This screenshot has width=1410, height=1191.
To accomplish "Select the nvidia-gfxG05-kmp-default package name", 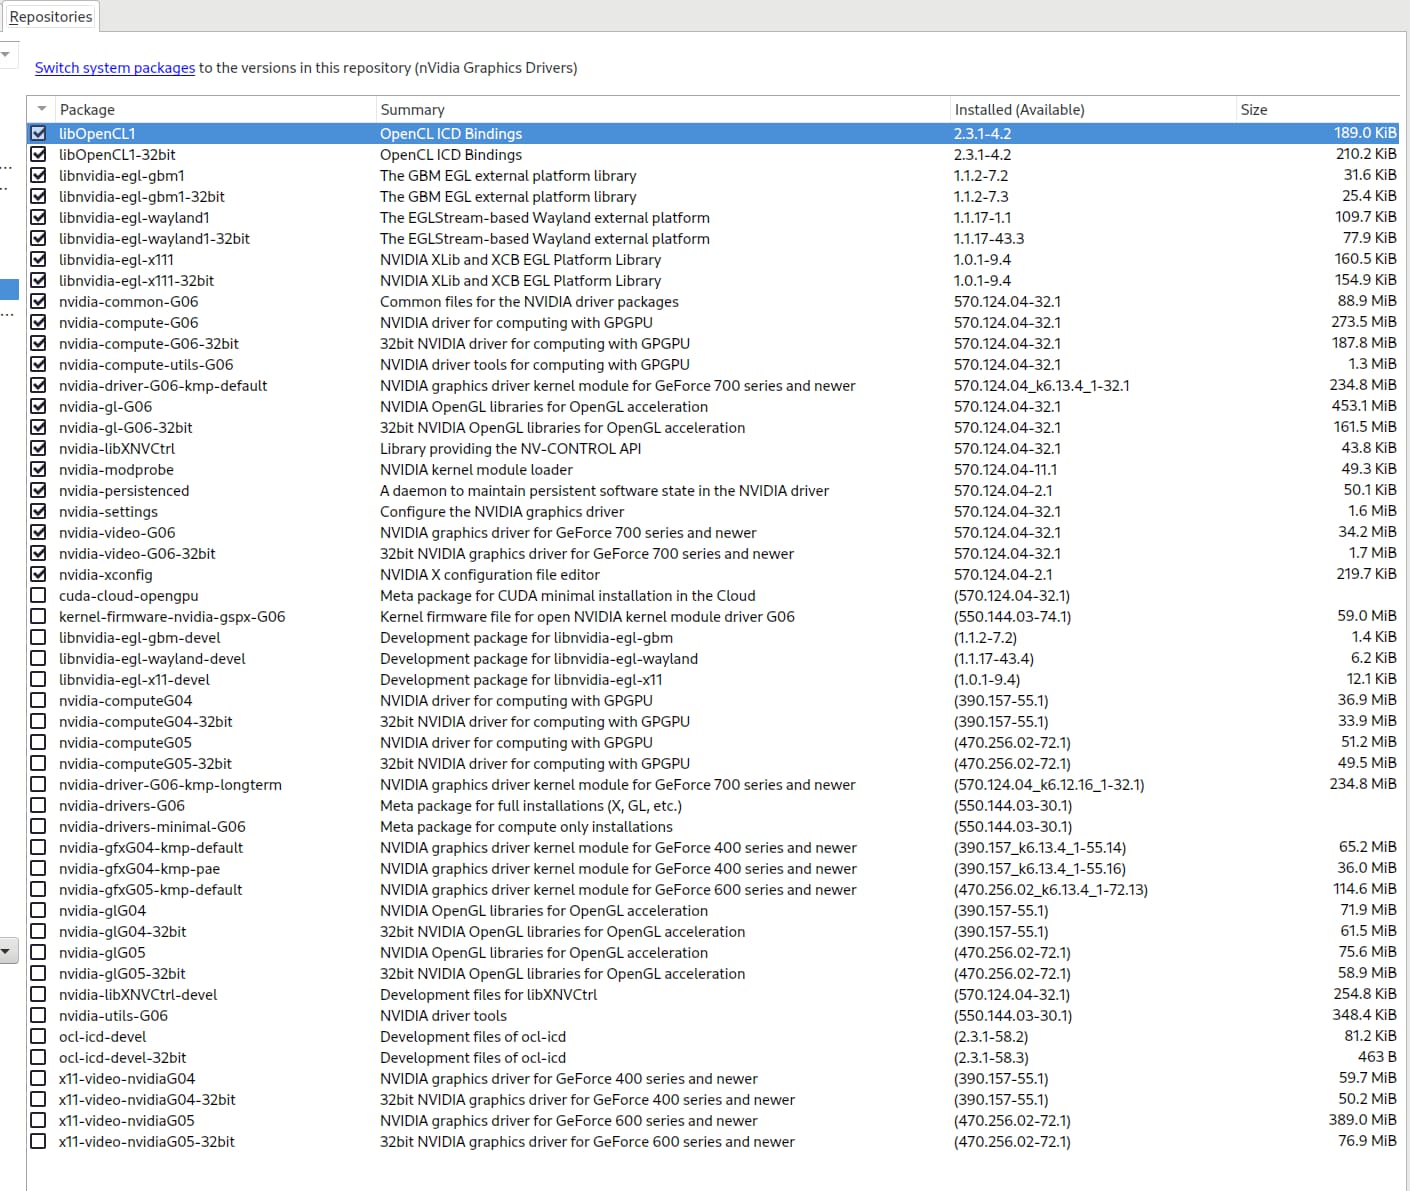I will [150, 889].
